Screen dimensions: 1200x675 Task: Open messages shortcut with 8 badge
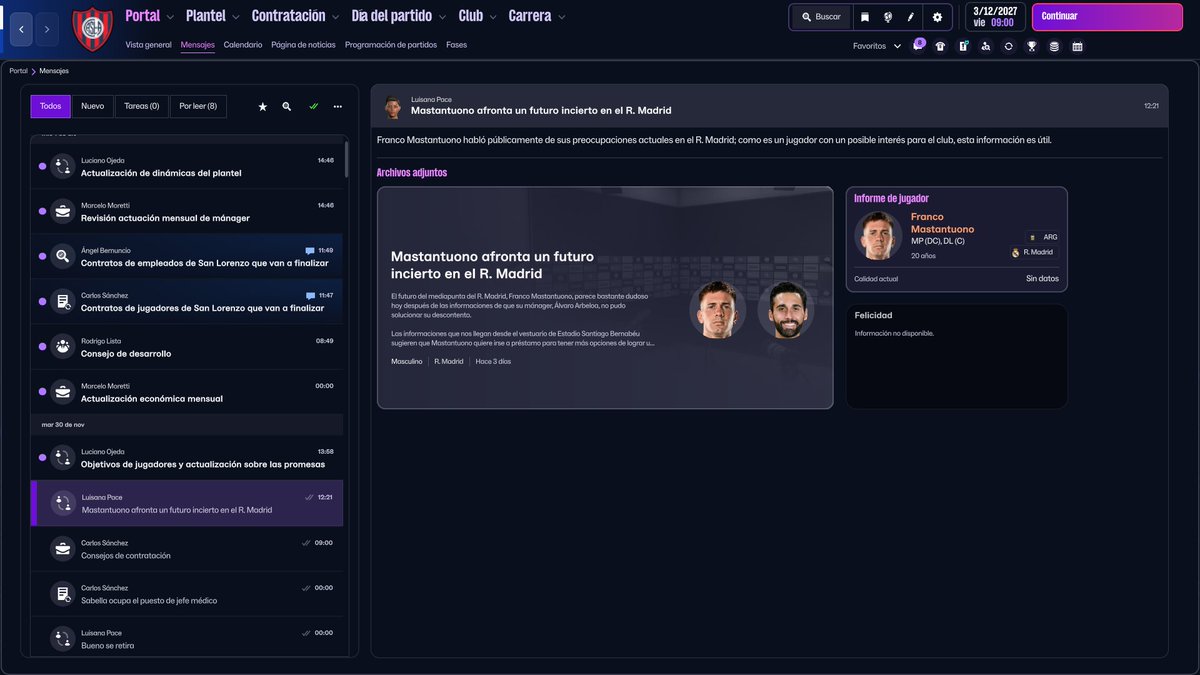pyautogui.click(x=918, y=46)
